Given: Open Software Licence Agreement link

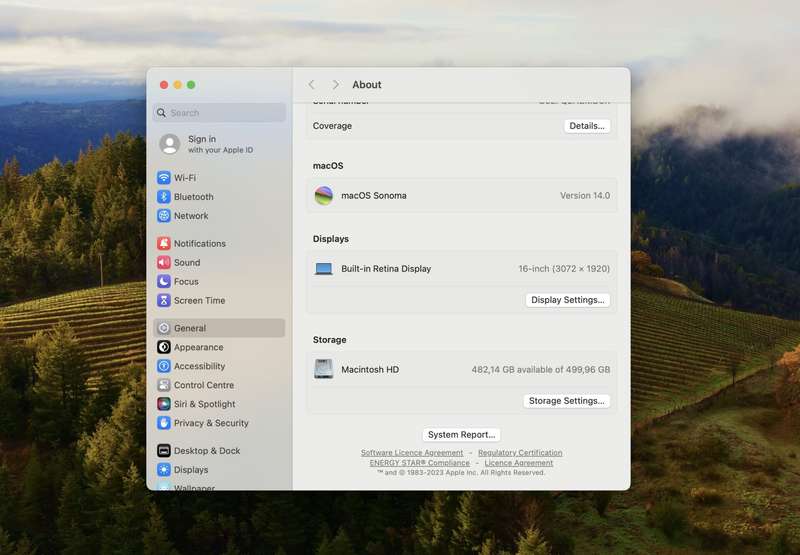Looking at the screenshot, I should point(412,452).
